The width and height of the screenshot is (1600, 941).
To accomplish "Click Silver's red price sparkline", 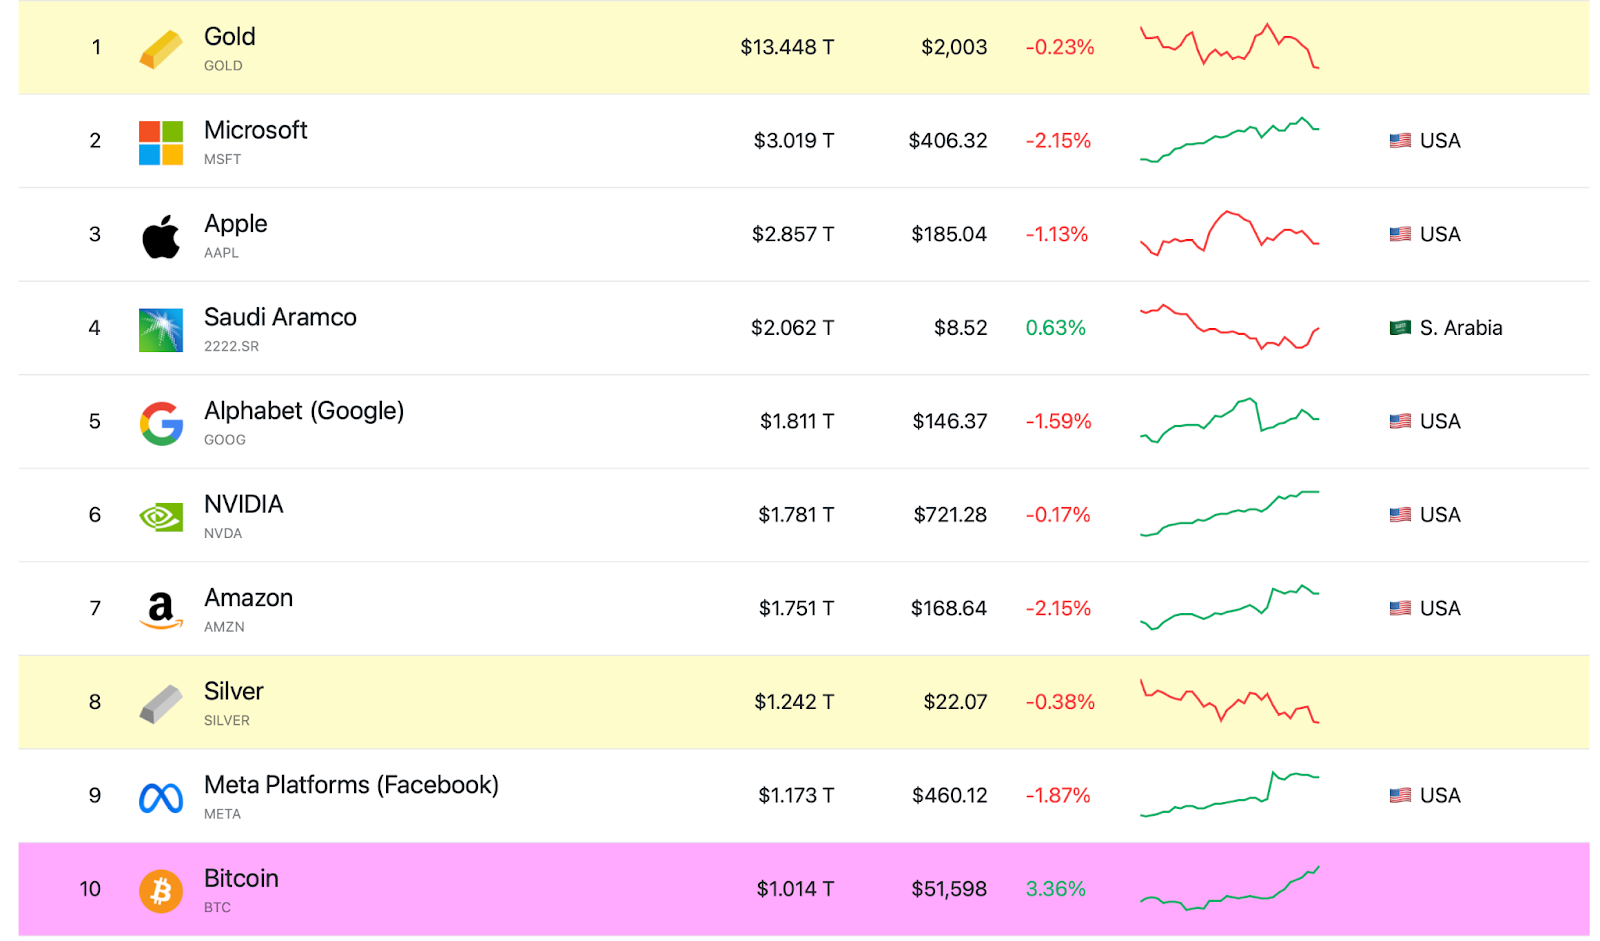I will 1230,700.
